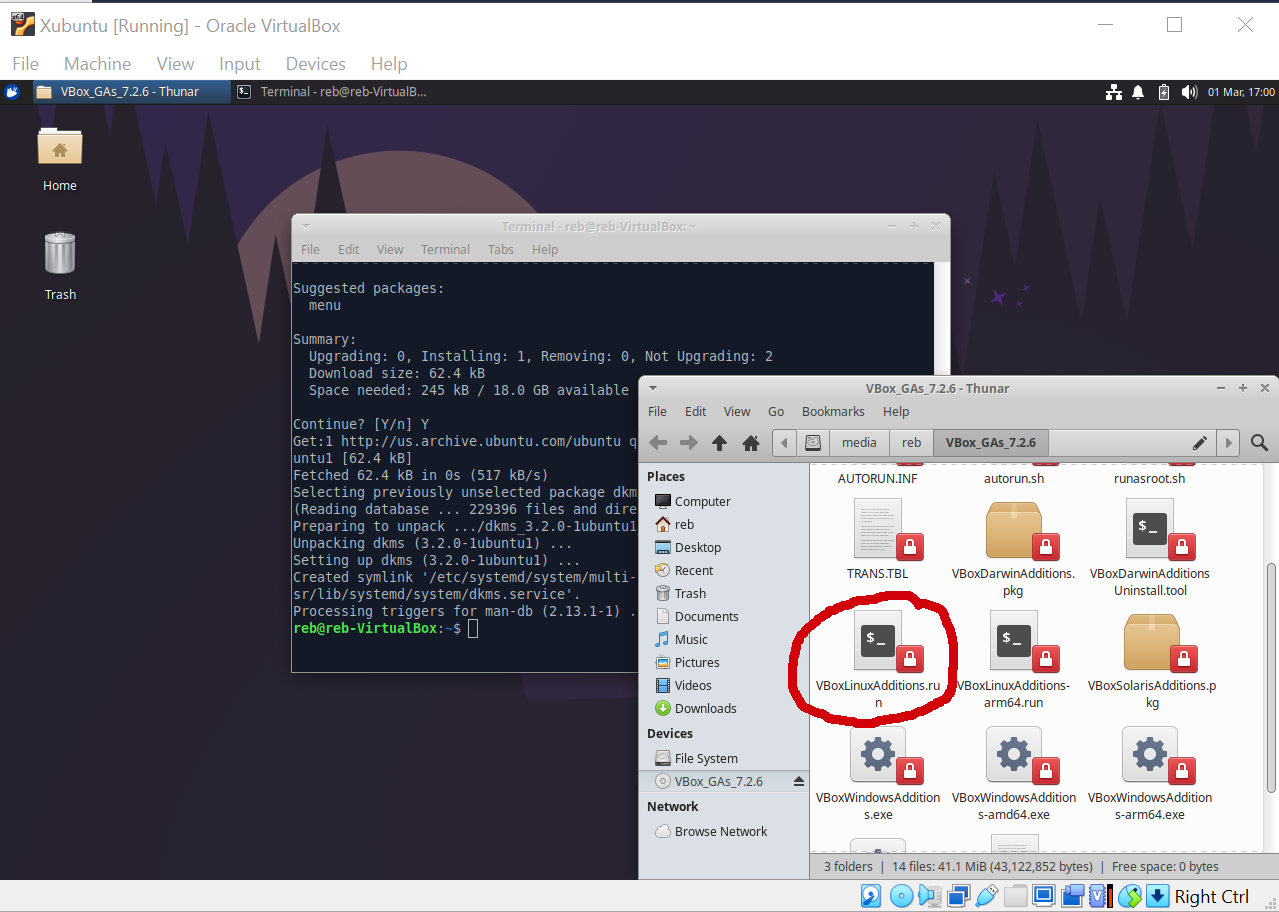
Task: Open the Thunar window menu arrow
Action: pyautogui.click(x=652, y=388)
